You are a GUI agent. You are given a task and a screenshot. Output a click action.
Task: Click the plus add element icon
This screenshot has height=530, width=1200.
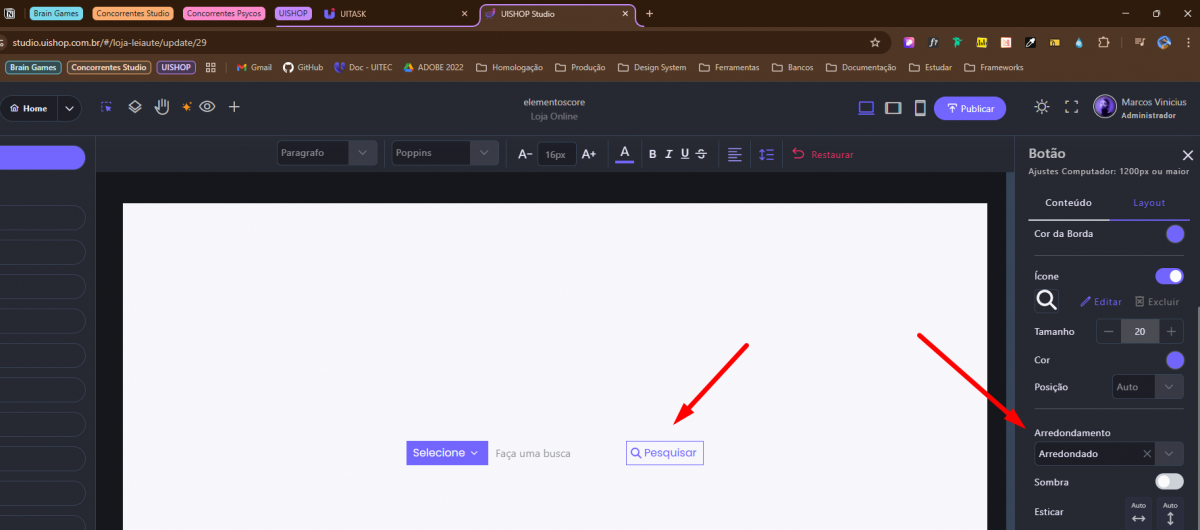coord(234,107)
